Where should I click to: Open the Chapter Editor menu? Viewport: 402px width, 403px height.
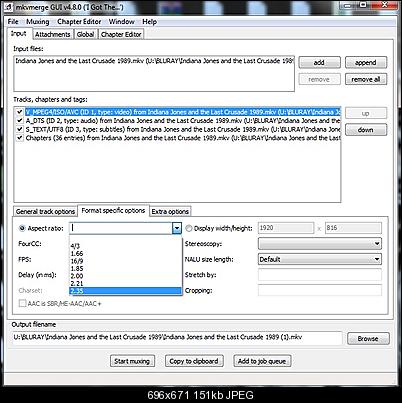point(79,22)
